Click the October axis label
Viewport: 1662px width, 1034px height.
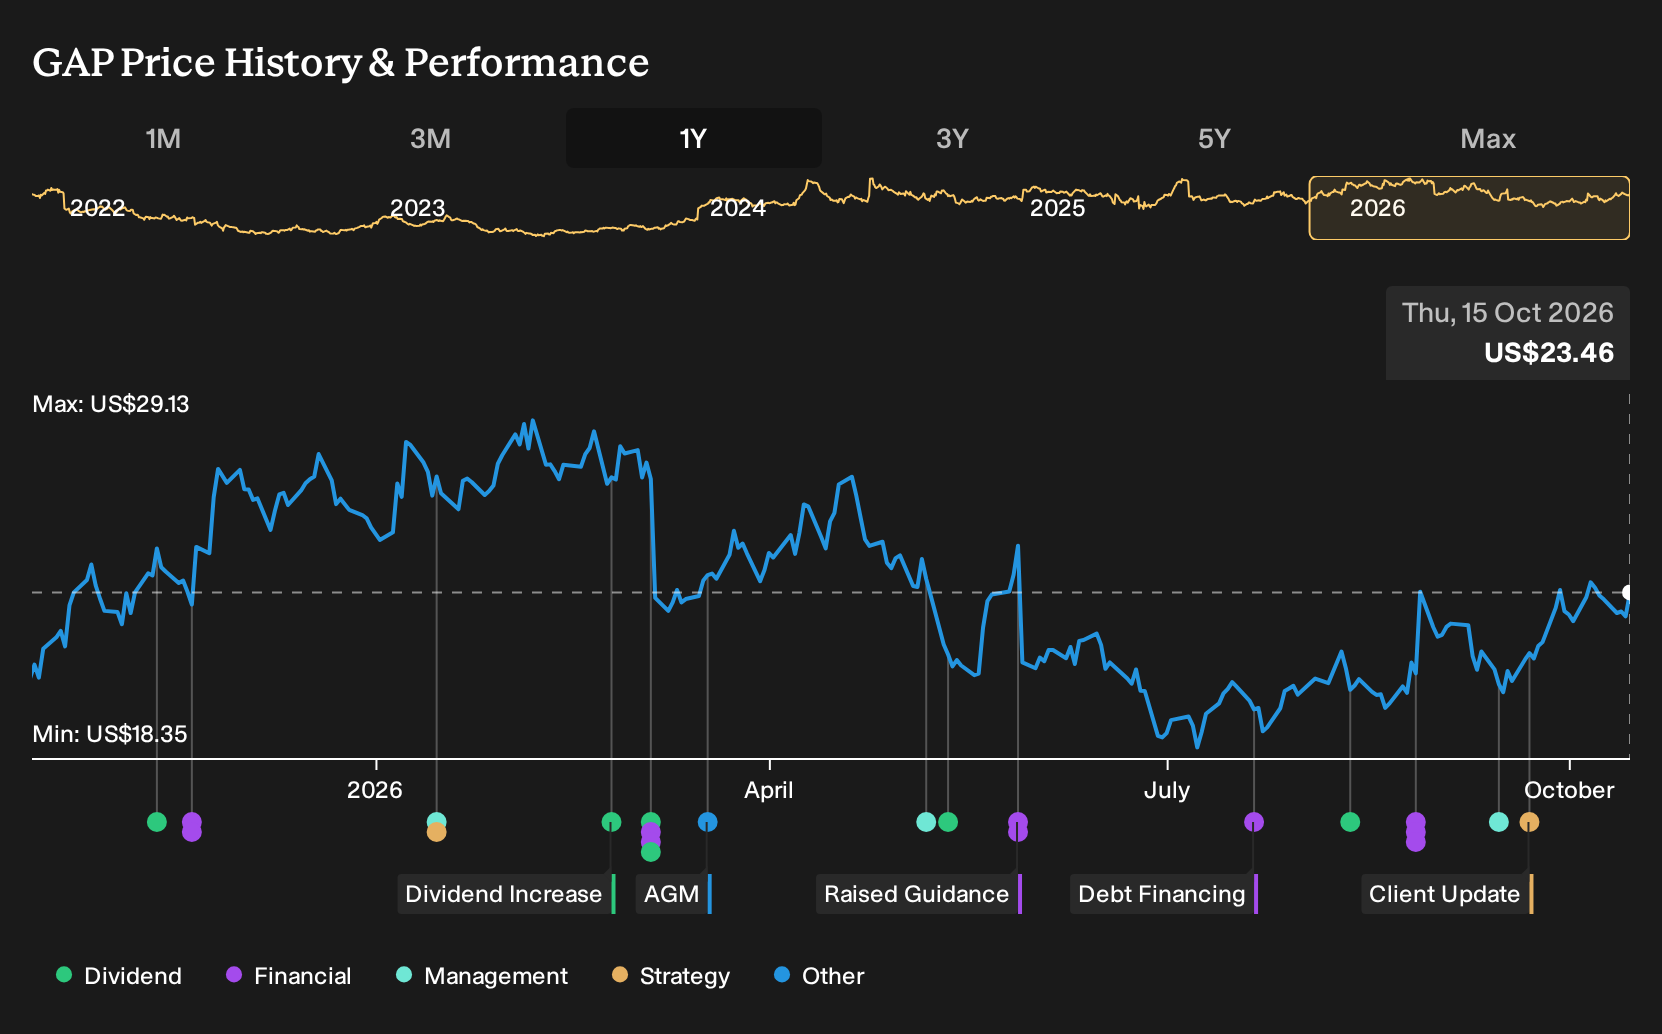pyautogui.click(x=1569, y=790)
